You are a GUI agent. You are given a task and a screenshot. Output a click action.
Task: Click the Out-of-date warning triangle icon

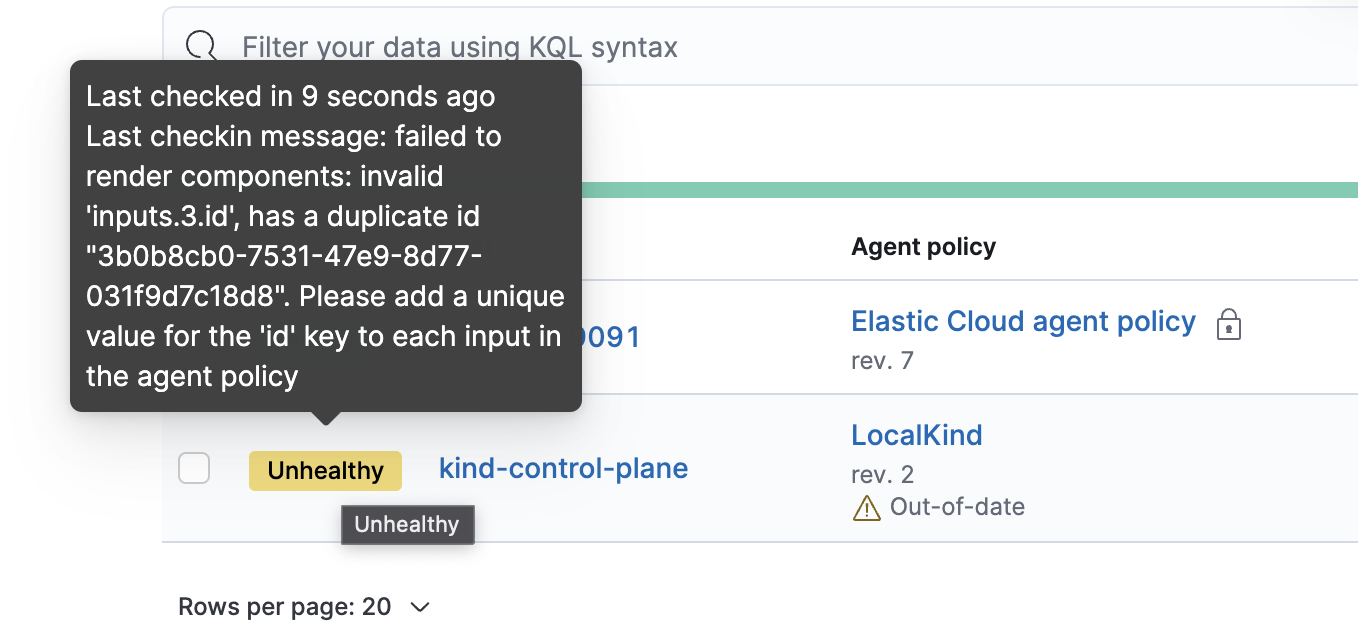tap(866, 506)
